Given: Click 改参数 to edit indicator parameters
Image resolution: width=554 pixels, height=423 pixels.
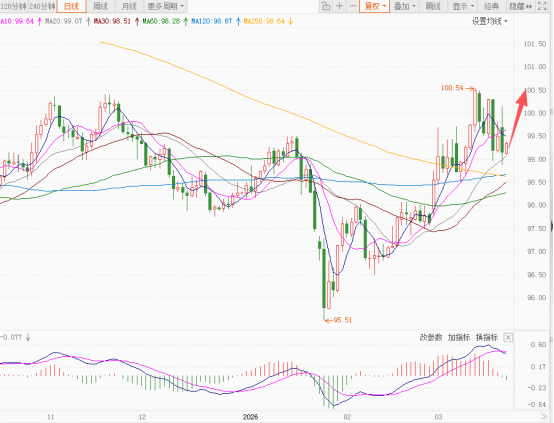Looking at the screenshot, I should tap(431, 337).
